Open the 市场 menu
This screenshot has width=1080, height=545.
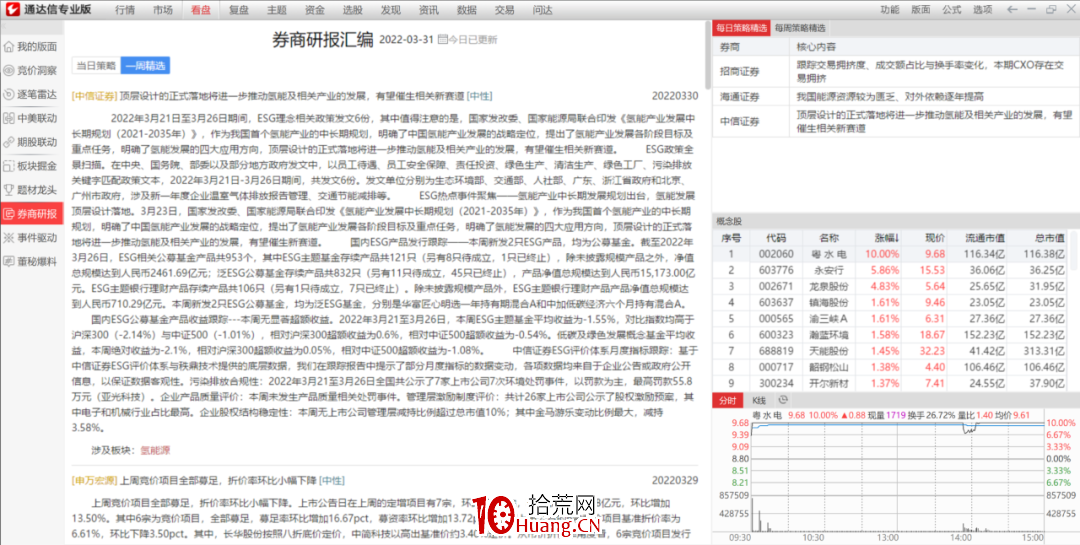[x=163, y=10]
